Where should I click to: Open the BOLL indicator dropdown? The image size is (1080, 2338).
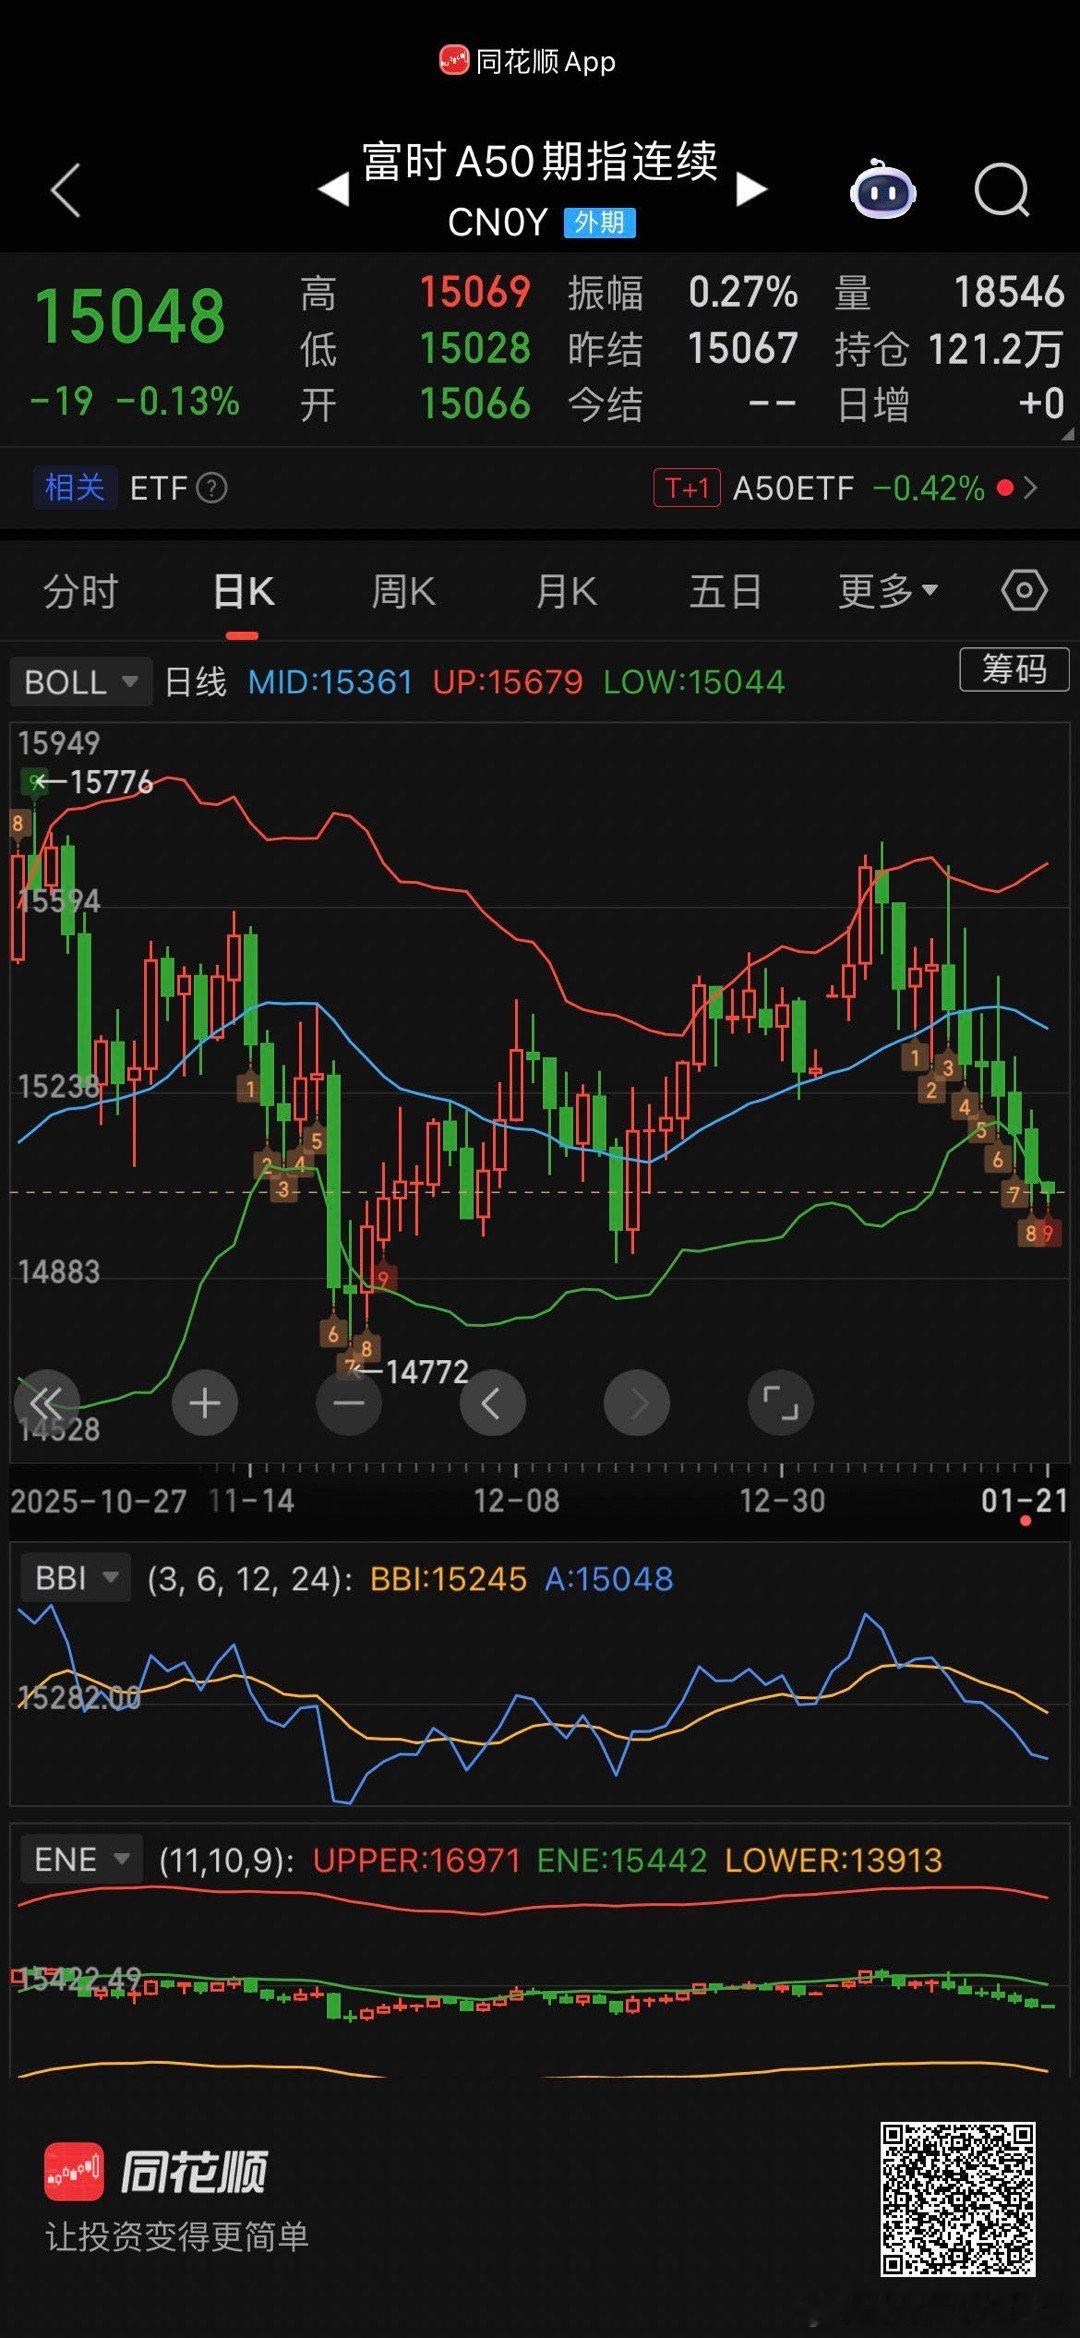point(81,682)
